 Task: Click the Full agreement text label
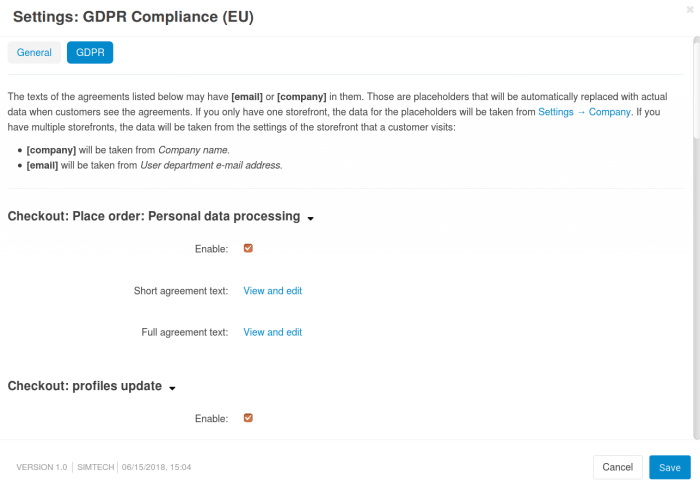[x=184, y=332]
